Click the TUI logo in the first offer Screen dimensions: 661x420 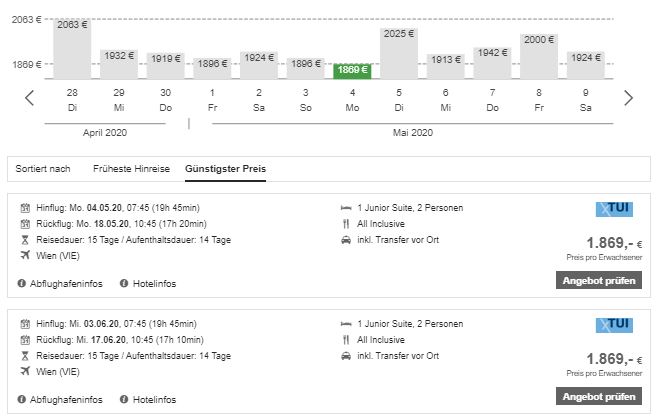614,210
